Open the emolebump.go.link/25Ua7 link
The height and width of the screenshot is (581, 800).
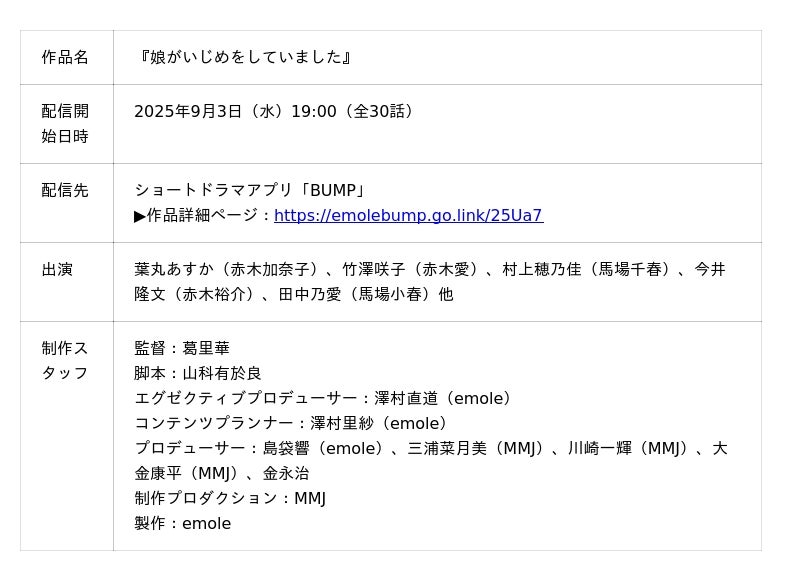click(408, 215)
